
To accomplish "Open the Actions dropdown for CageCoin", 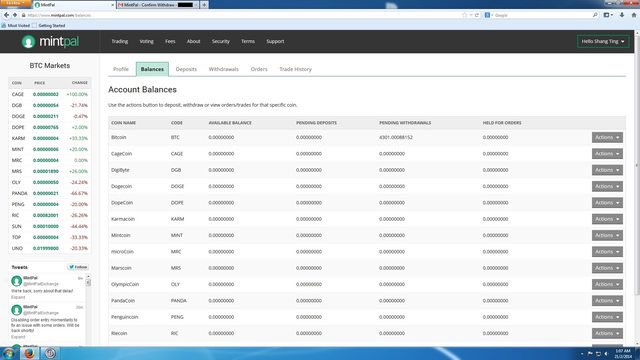I will (x=607, y=154).
